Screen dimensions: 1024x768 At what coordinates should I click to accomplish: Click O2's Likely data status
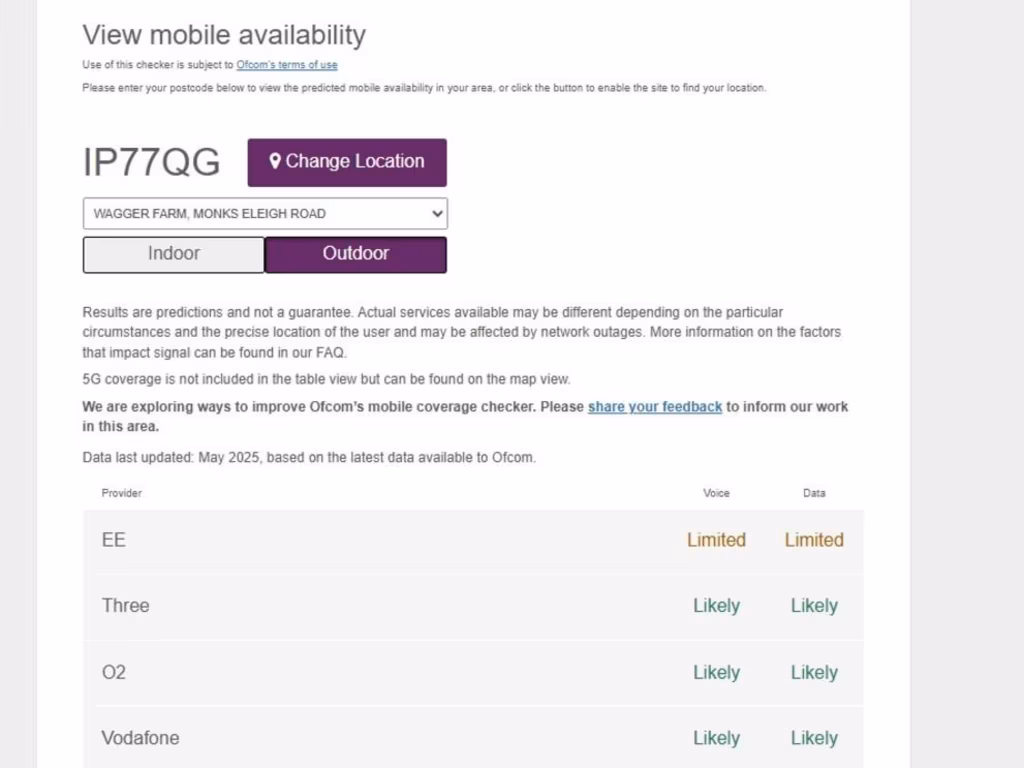(x=814, y=672)
